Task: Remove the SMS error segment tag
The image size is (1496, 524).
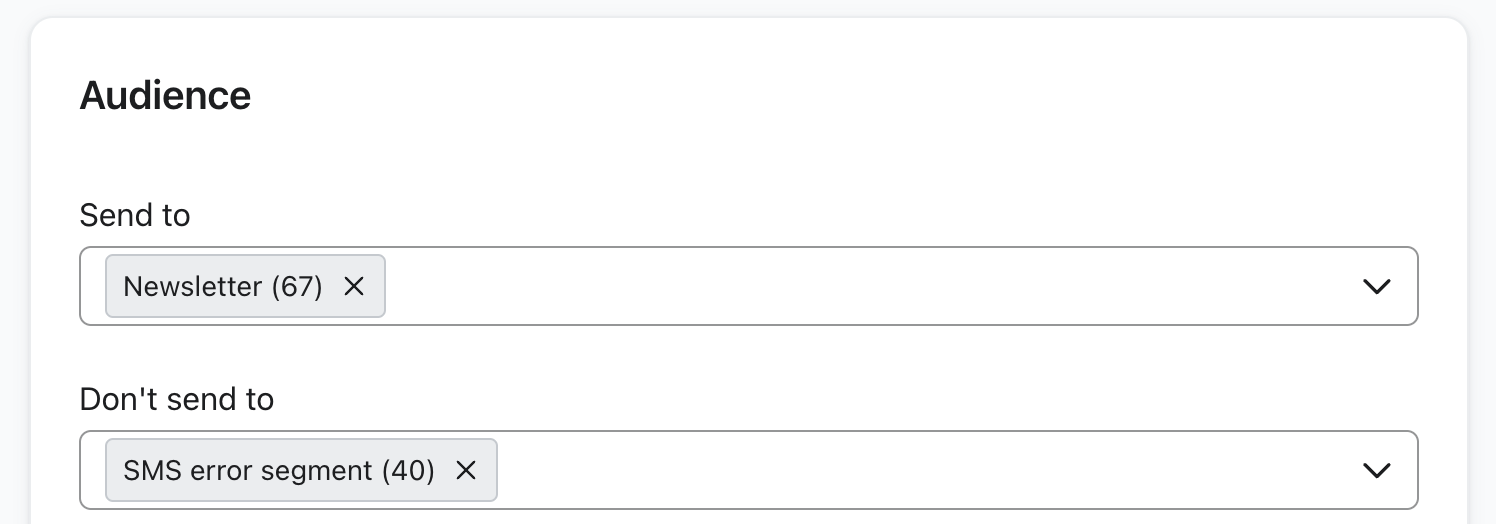Action: (x=466, y=471)
